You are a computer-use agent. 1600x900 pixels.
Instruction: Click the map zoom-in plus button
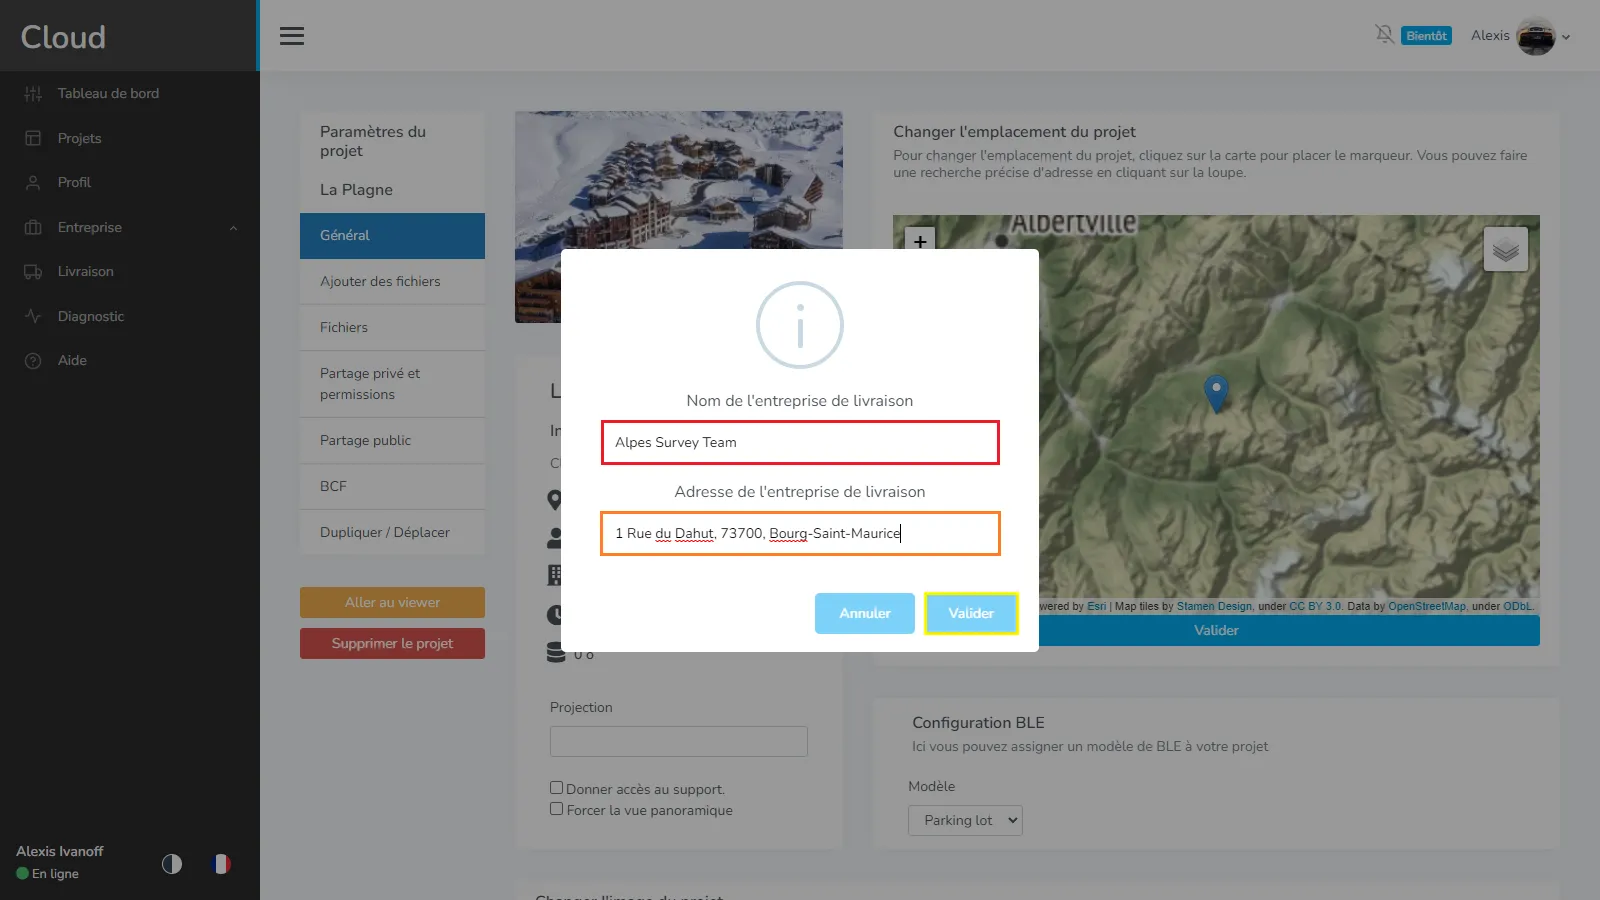pyautogui.click(x=920, y=241)
